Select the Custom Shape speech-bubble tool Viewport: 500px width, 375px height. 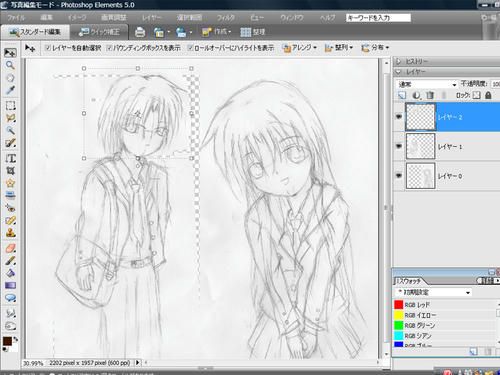pyautogui.click(x=10, y=298)
